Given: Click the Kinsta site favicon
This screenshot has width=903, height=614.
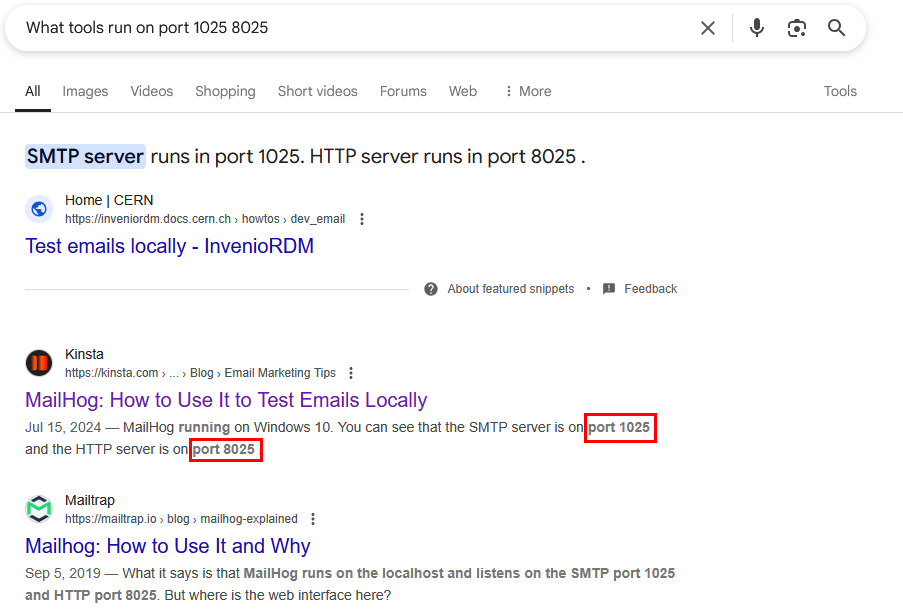Looking at the screenshot, I should 39,363.
